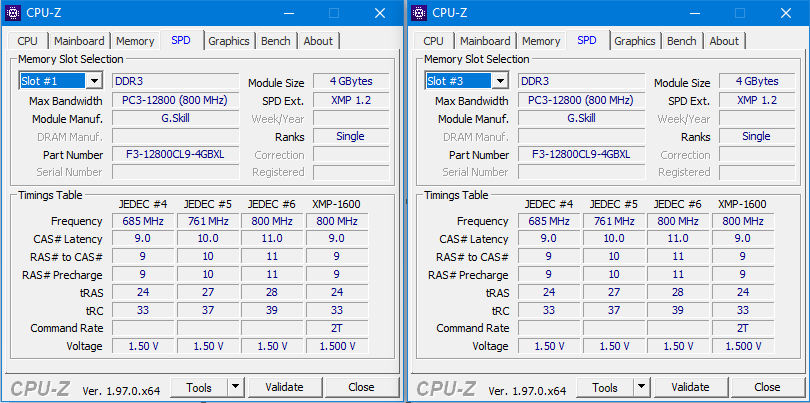Click XMP 1.2 SPD Ext. value in right window
The image size is (810, 403).
(x=757, y=100)
